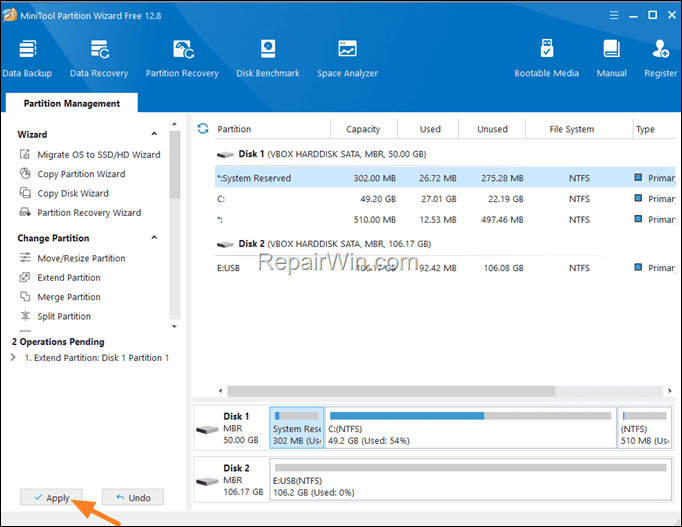Select System Reserved block in disk map
Viewport: 682px width, 527px height.
297,427
